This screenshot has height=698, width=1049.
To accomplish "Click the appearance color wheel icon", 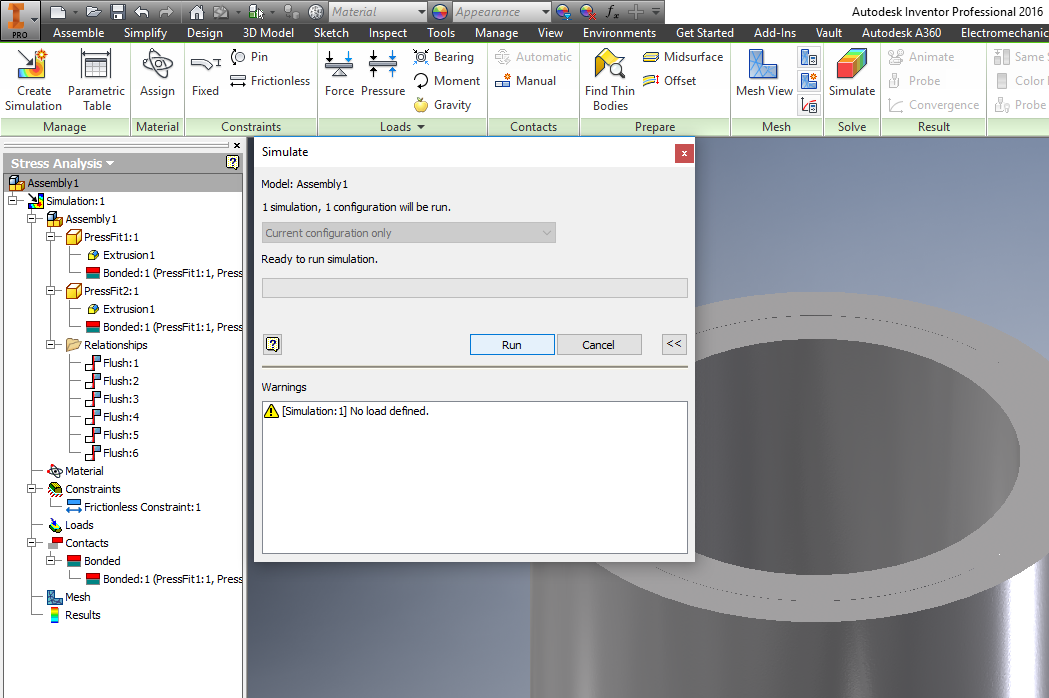I will coord(440,12).
